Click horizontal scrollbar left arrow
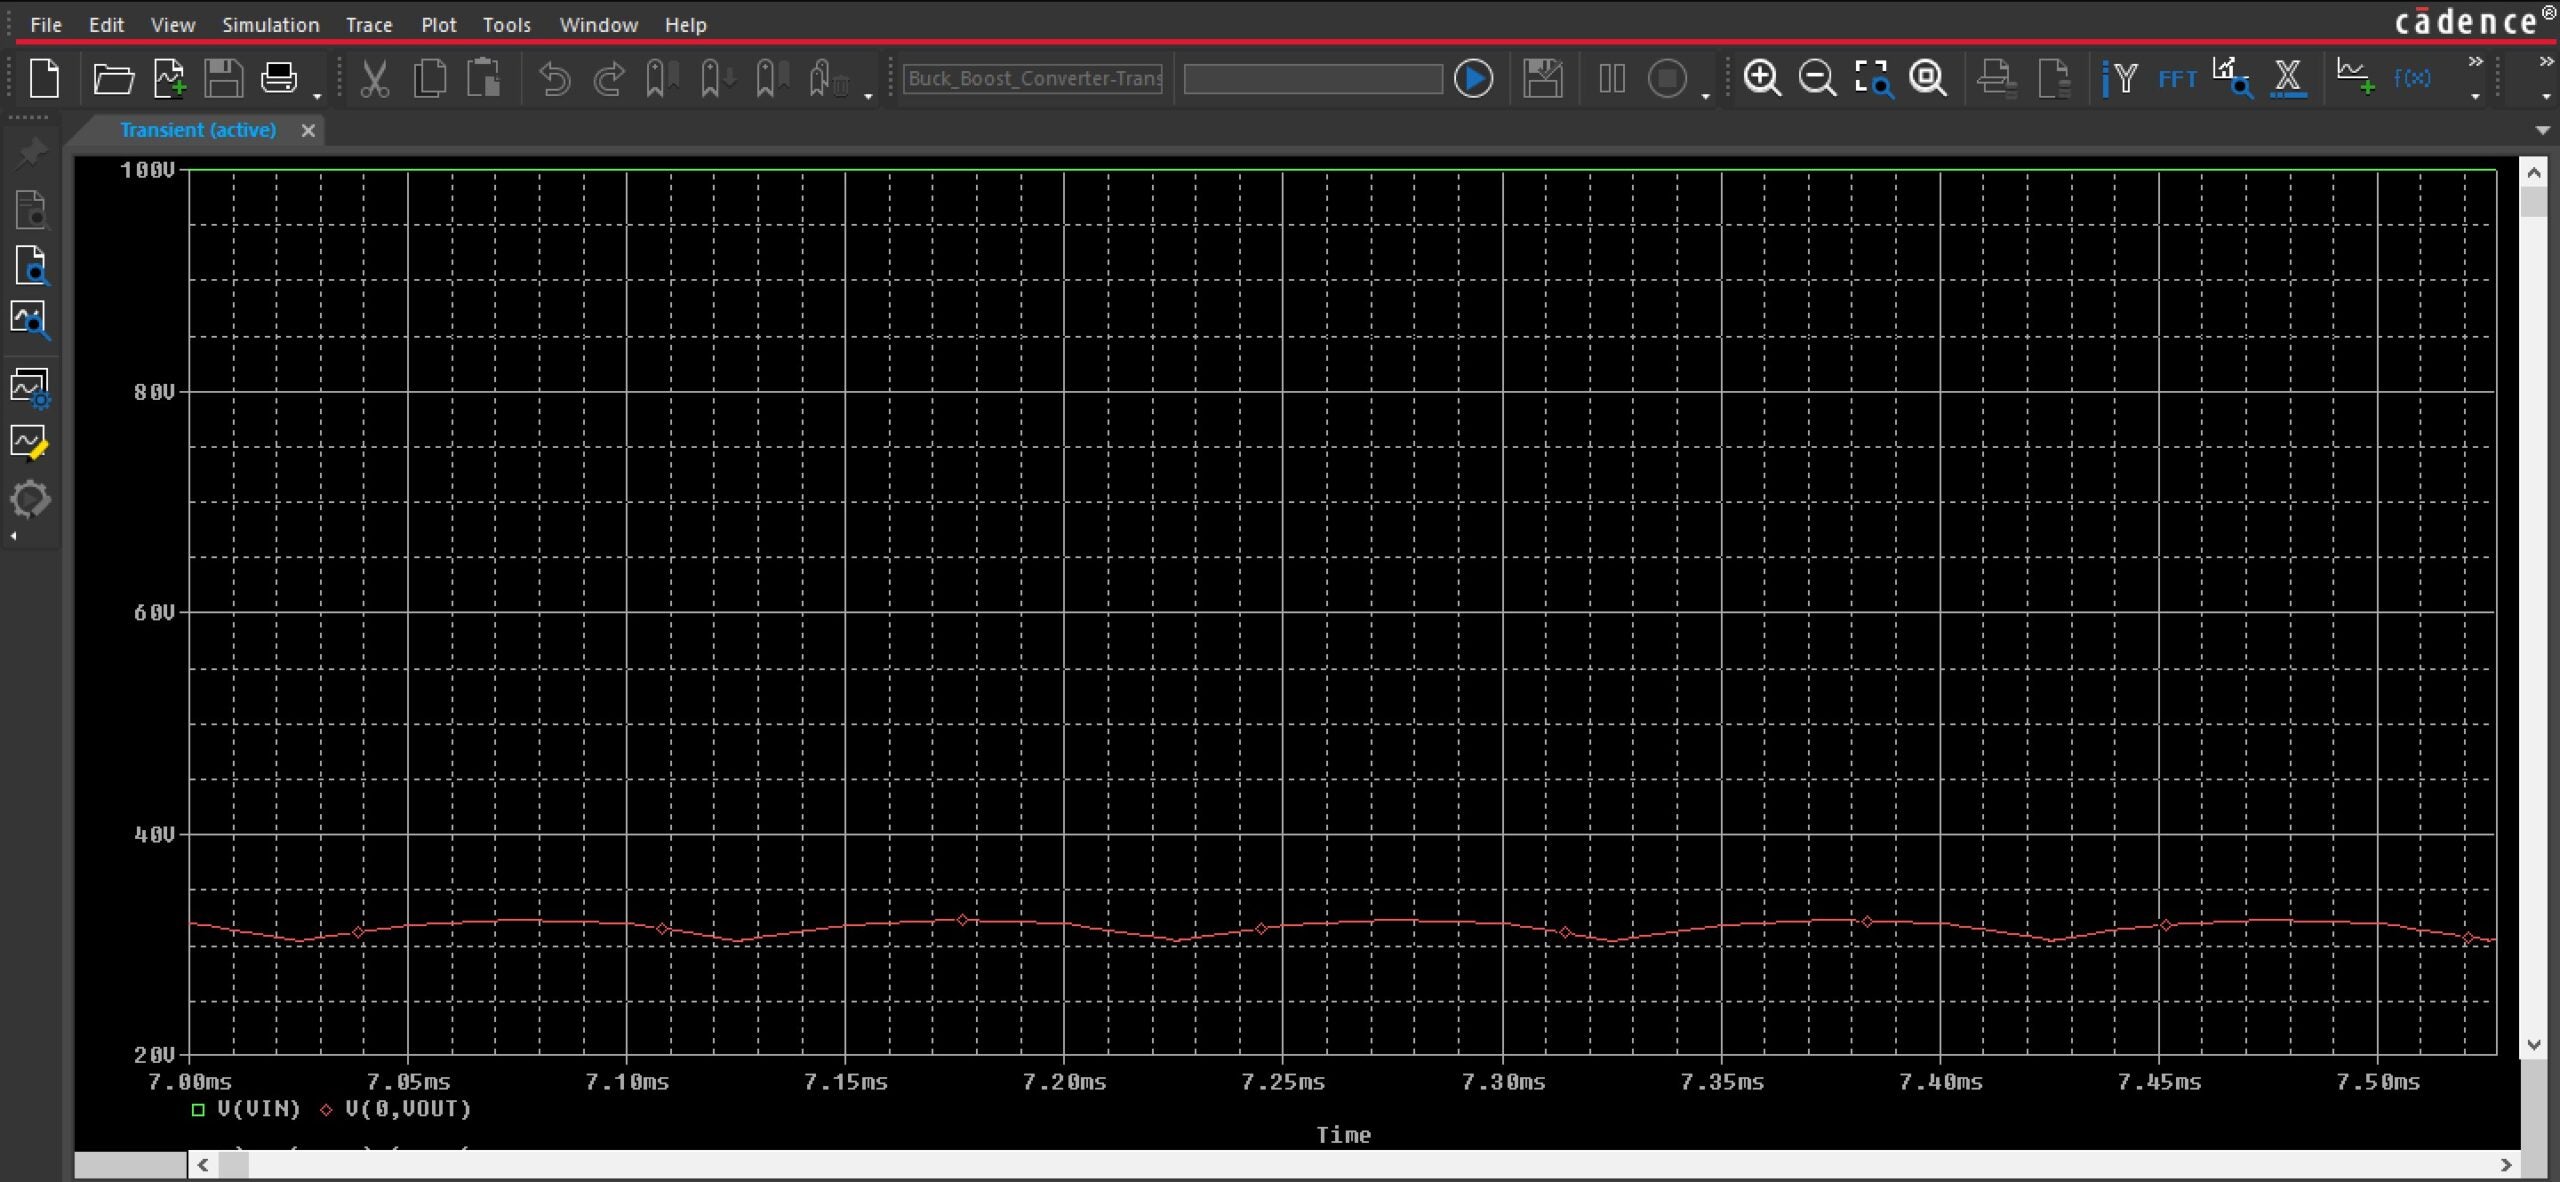 (x=203, y=1164)
